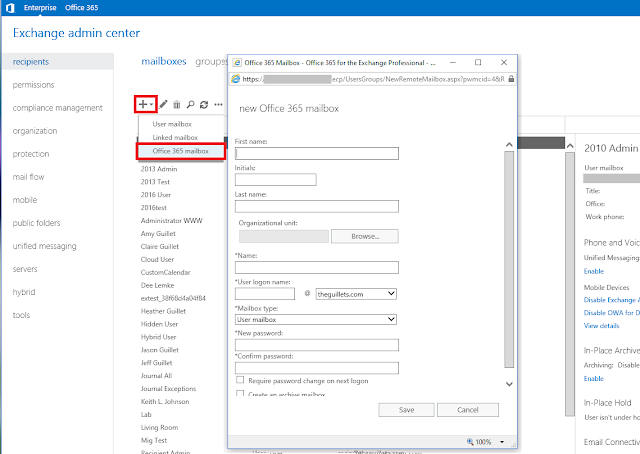Open tools in the left navigation
The width and height of the screenshot is (640, 454).
click(21, 315)
